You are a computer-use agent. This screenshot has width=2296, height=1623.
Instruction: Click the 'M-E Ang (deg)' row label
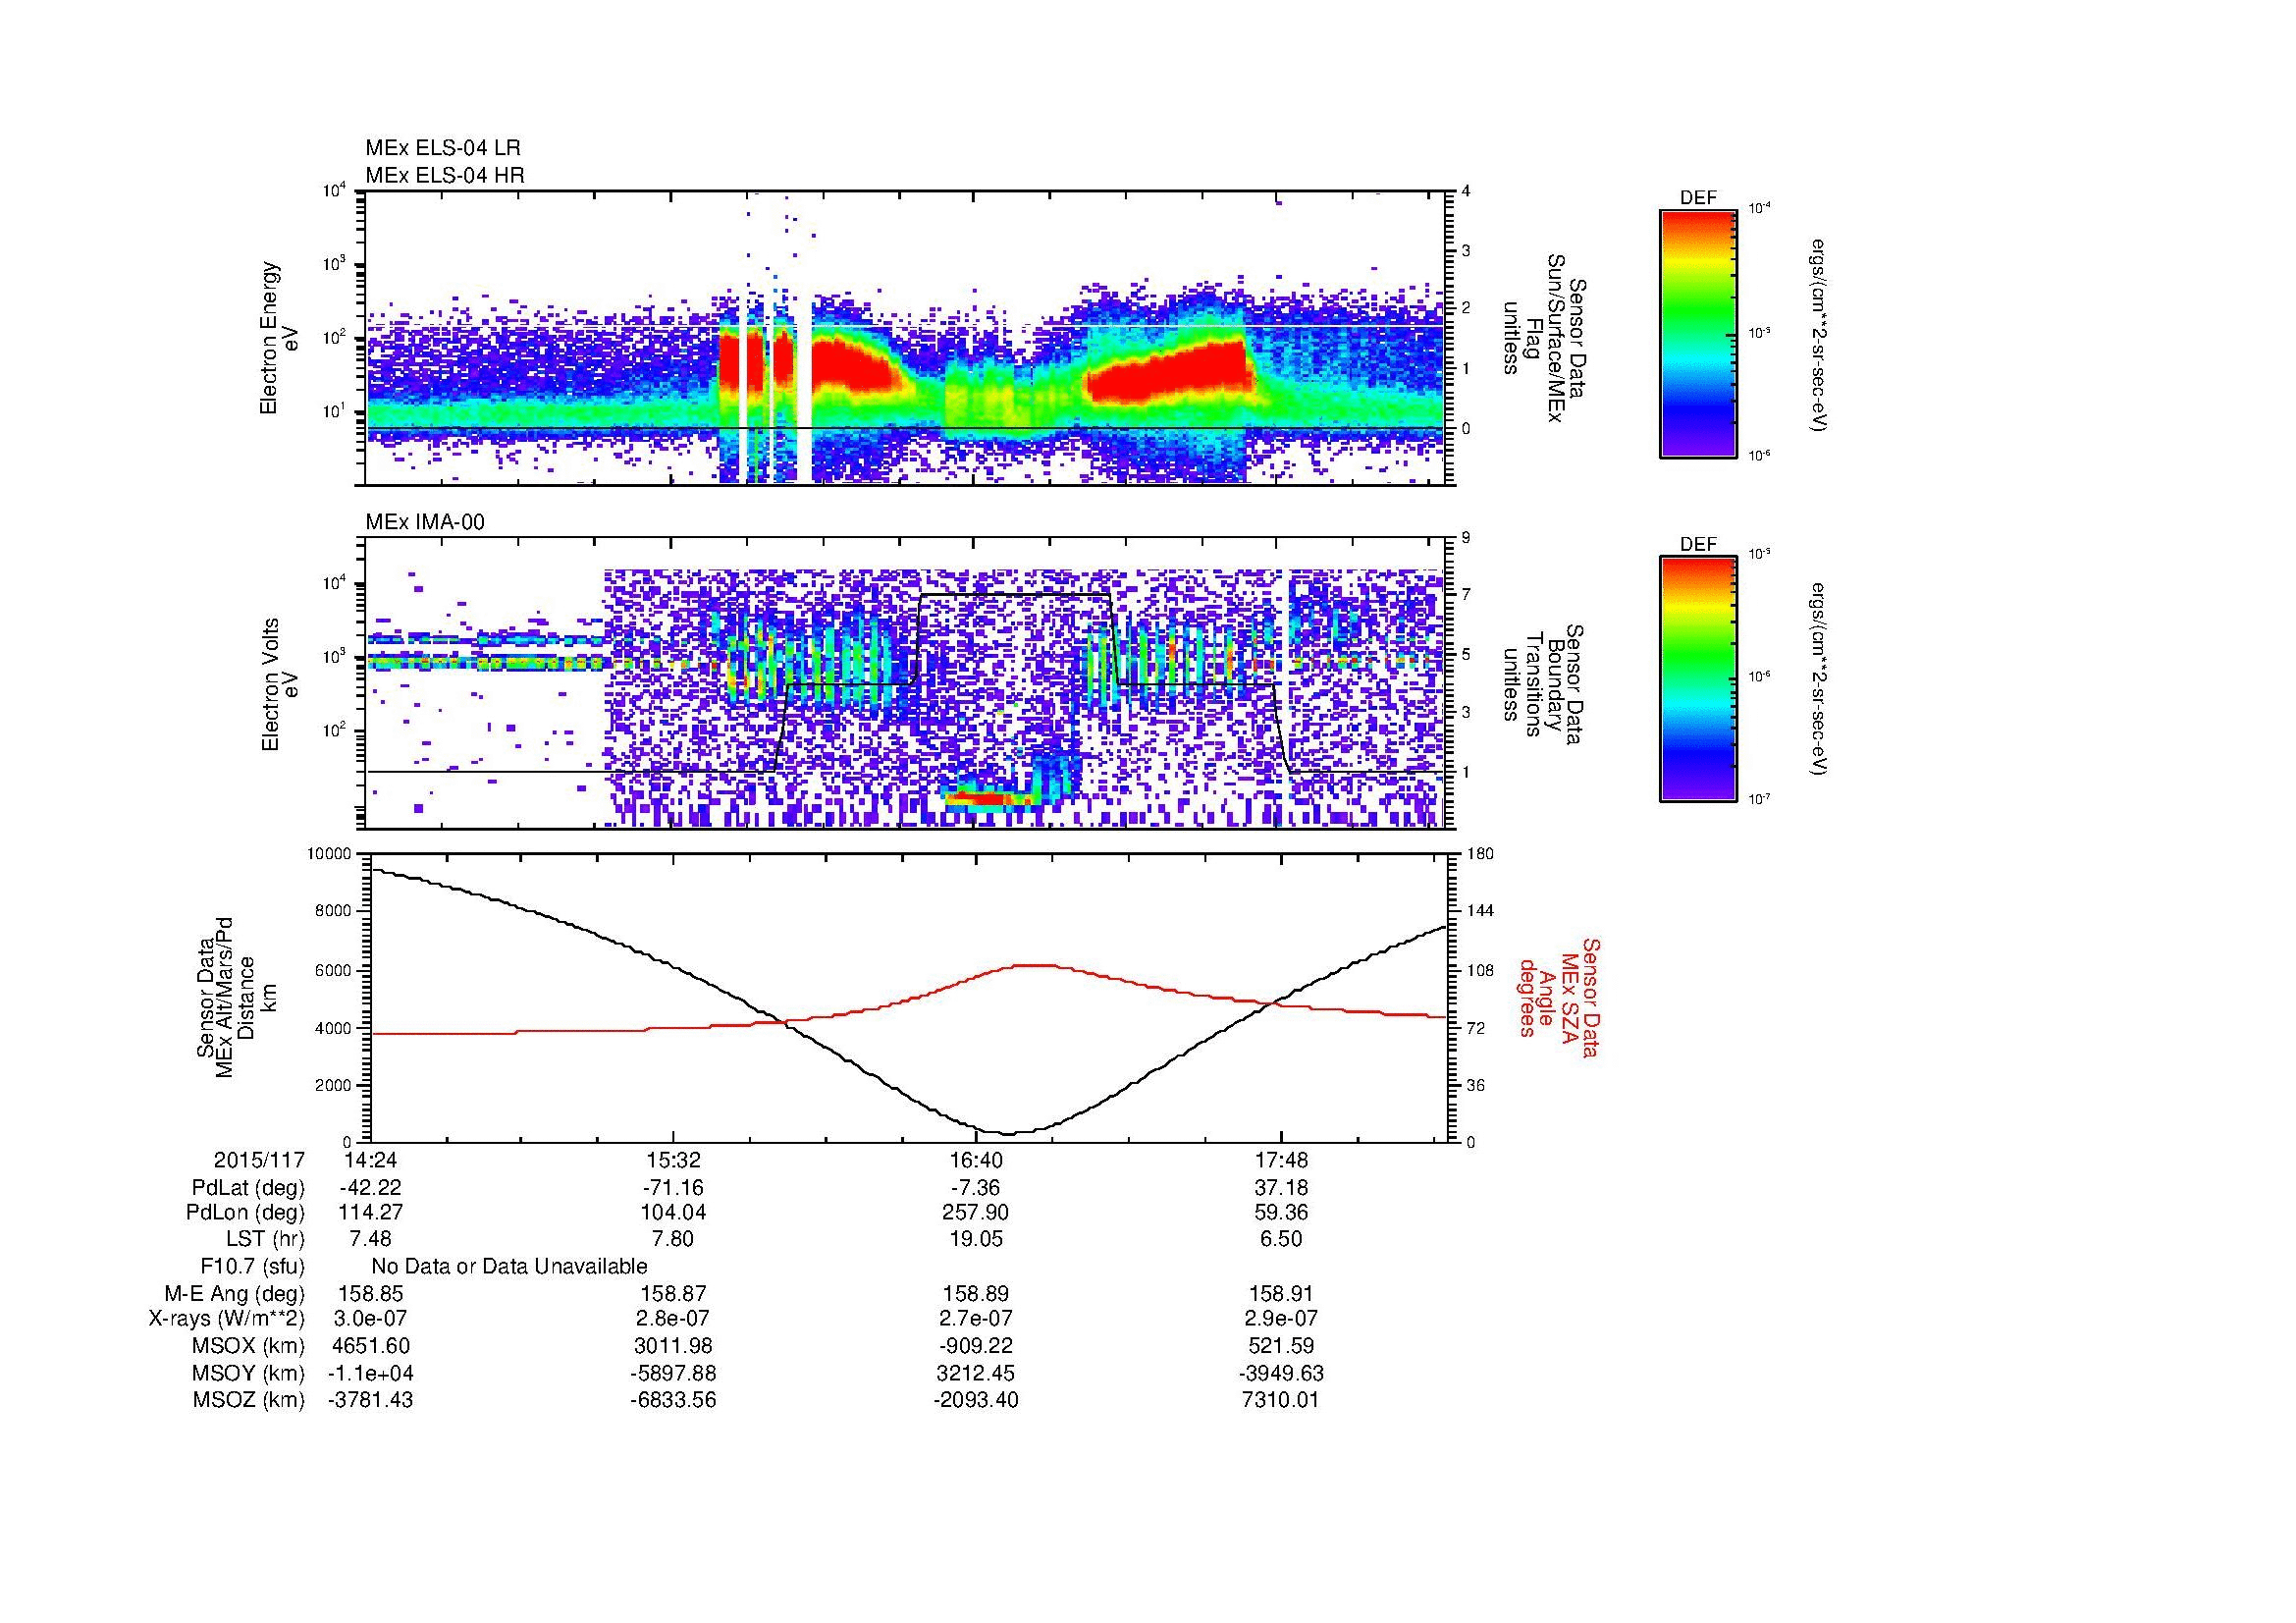coord(234,1294)
